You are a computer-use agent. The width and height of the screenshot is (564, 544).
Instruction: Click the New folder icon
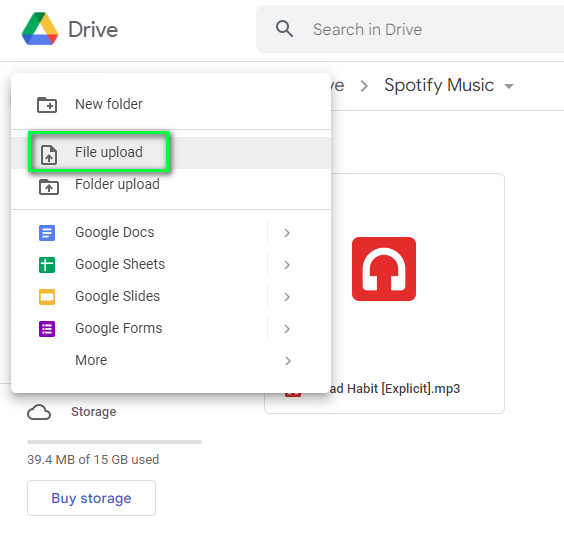(x=47, y=105)
